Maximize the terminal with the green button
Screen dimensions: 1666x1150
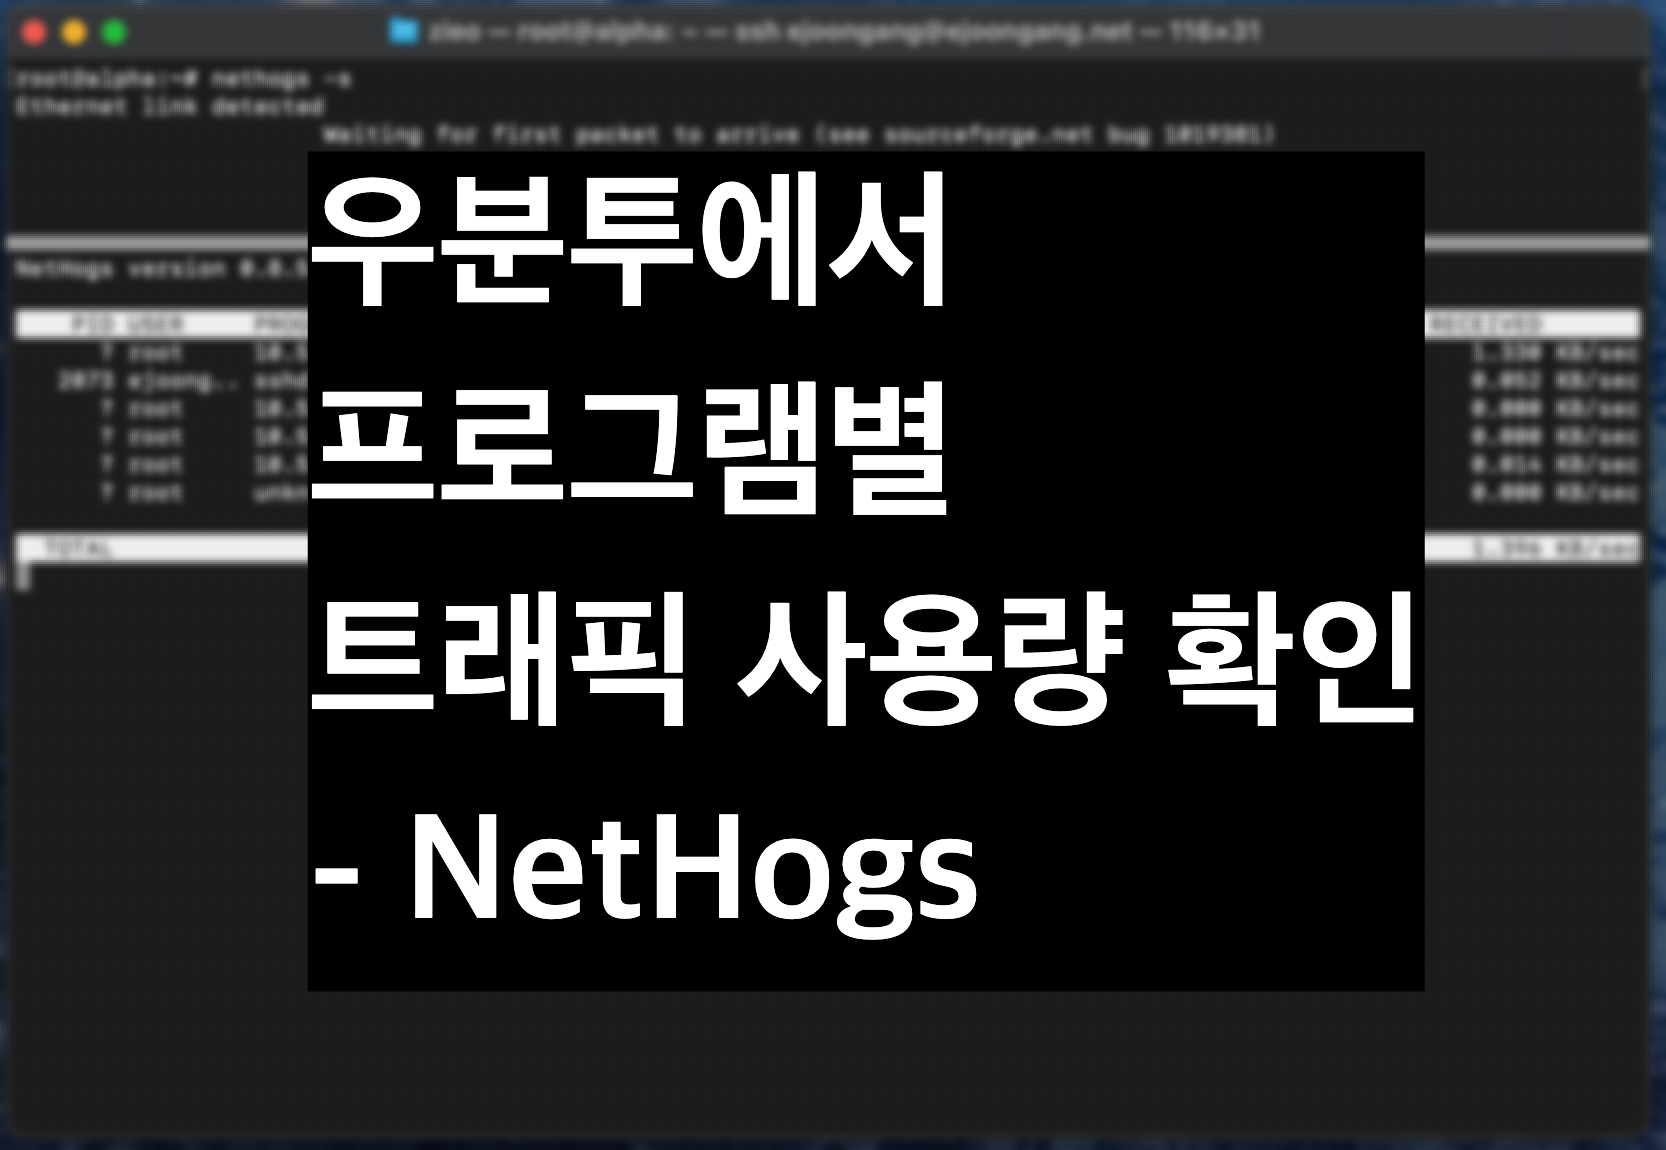pos(114,33)
